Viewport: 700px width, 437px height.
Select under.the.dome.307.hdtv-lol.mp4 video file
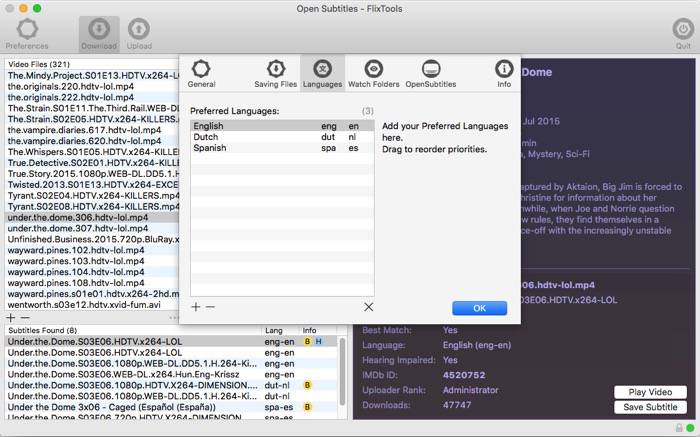point(92,228)
